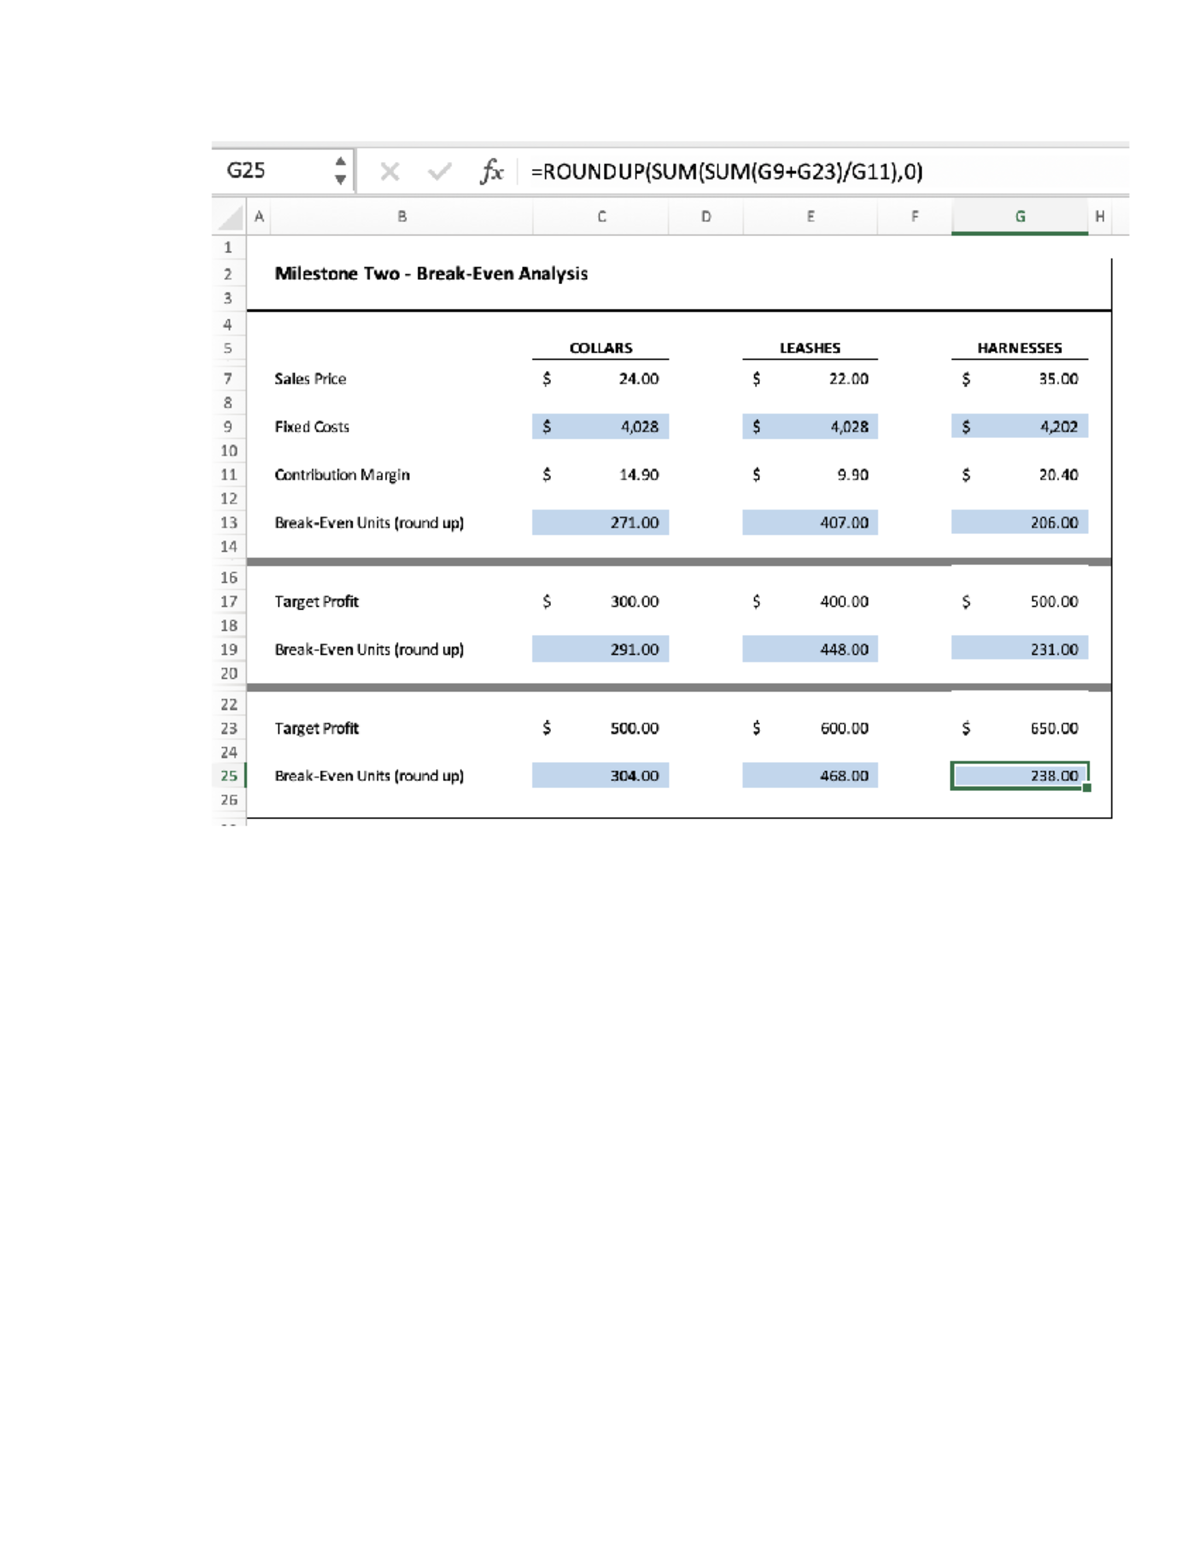The width and height of the screenshot is (1200, 1553).
Task: Click the up arrow of the Name Box stepper
Action: click(341, 163)
